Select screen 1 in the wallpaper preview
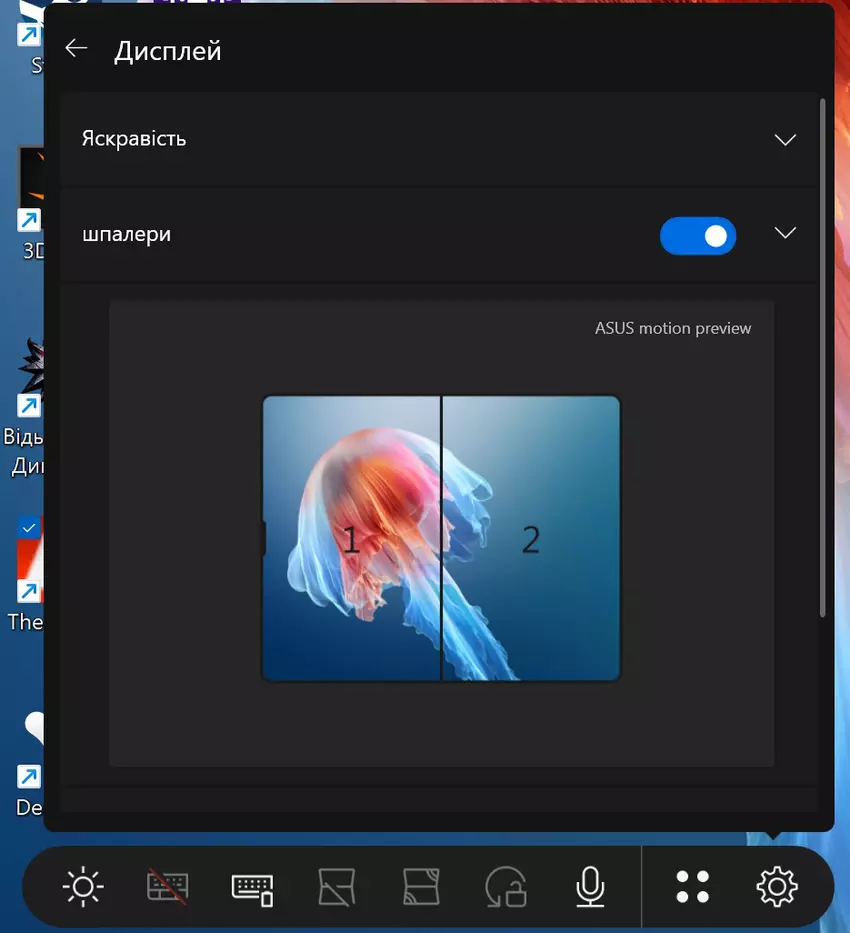 [x=351, y=539]
